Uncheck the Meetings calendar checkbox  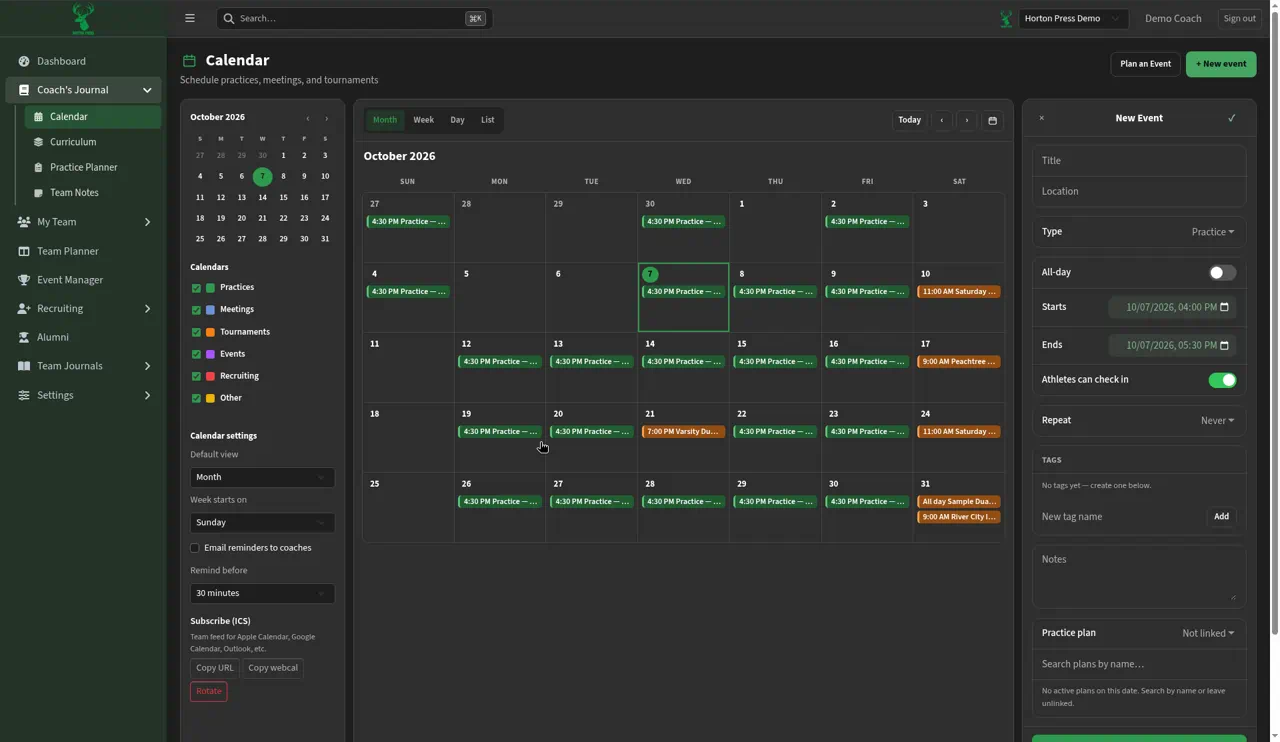coord(196,310)
